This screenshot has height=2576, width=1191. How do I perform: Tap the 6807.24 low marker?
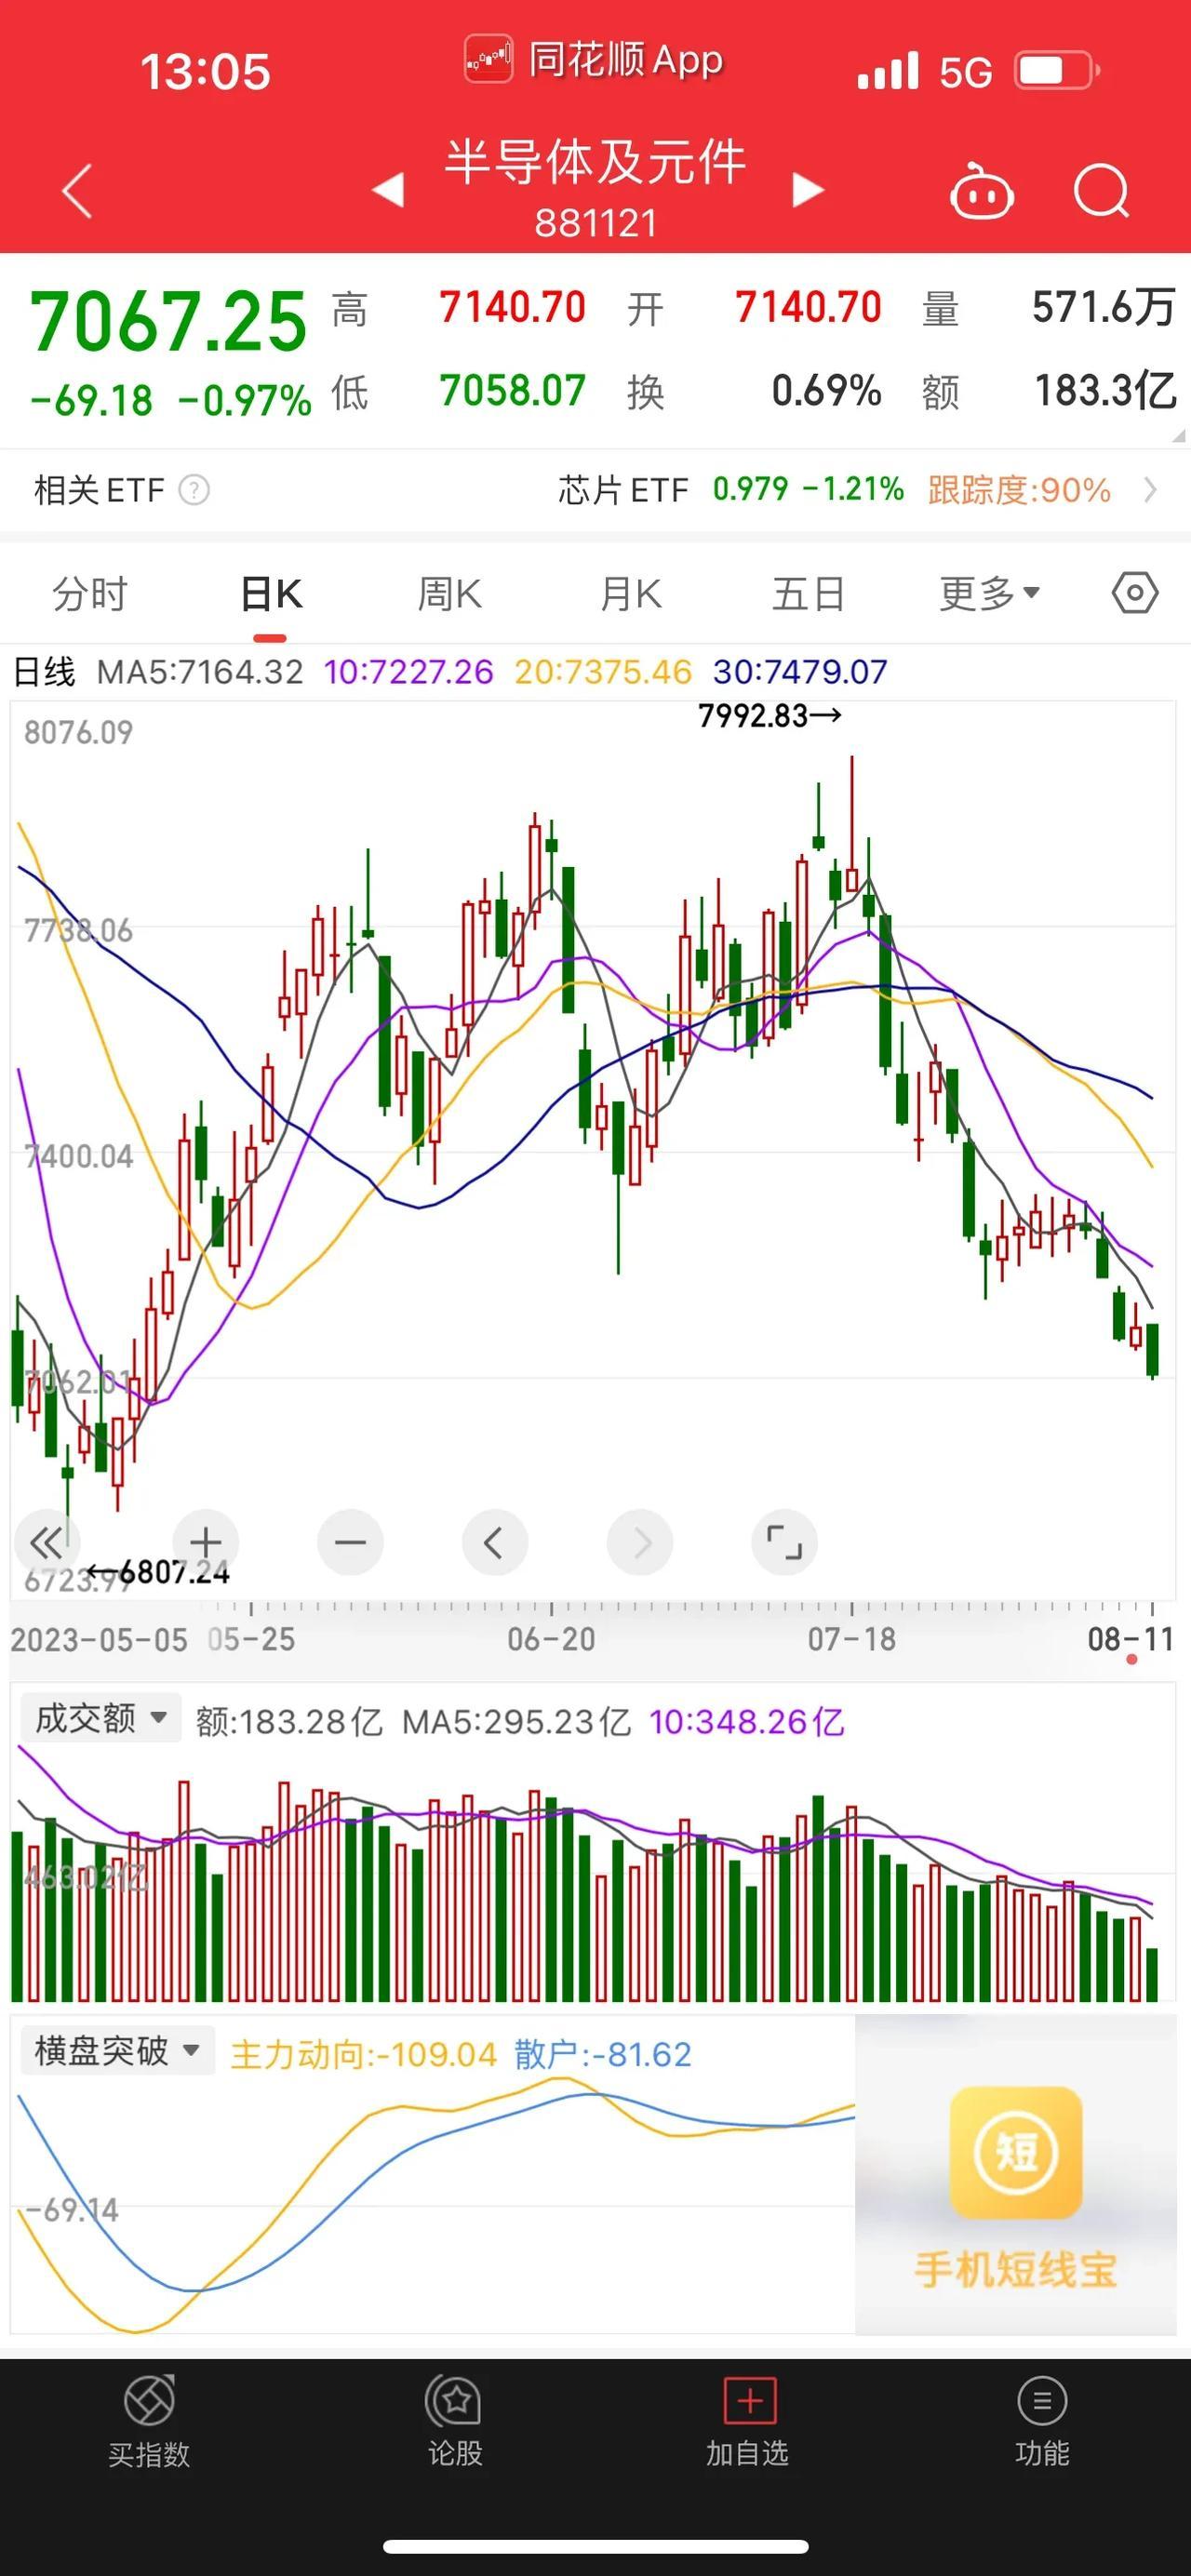tap(159, 1573)
